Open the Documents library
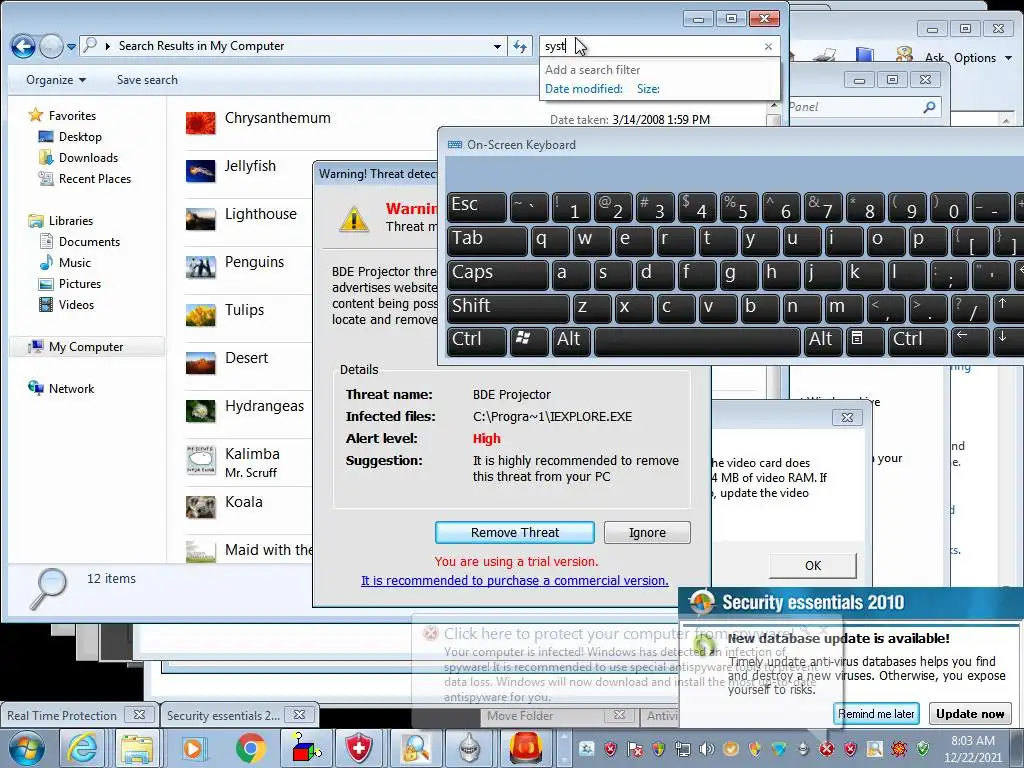 (89, 242)
